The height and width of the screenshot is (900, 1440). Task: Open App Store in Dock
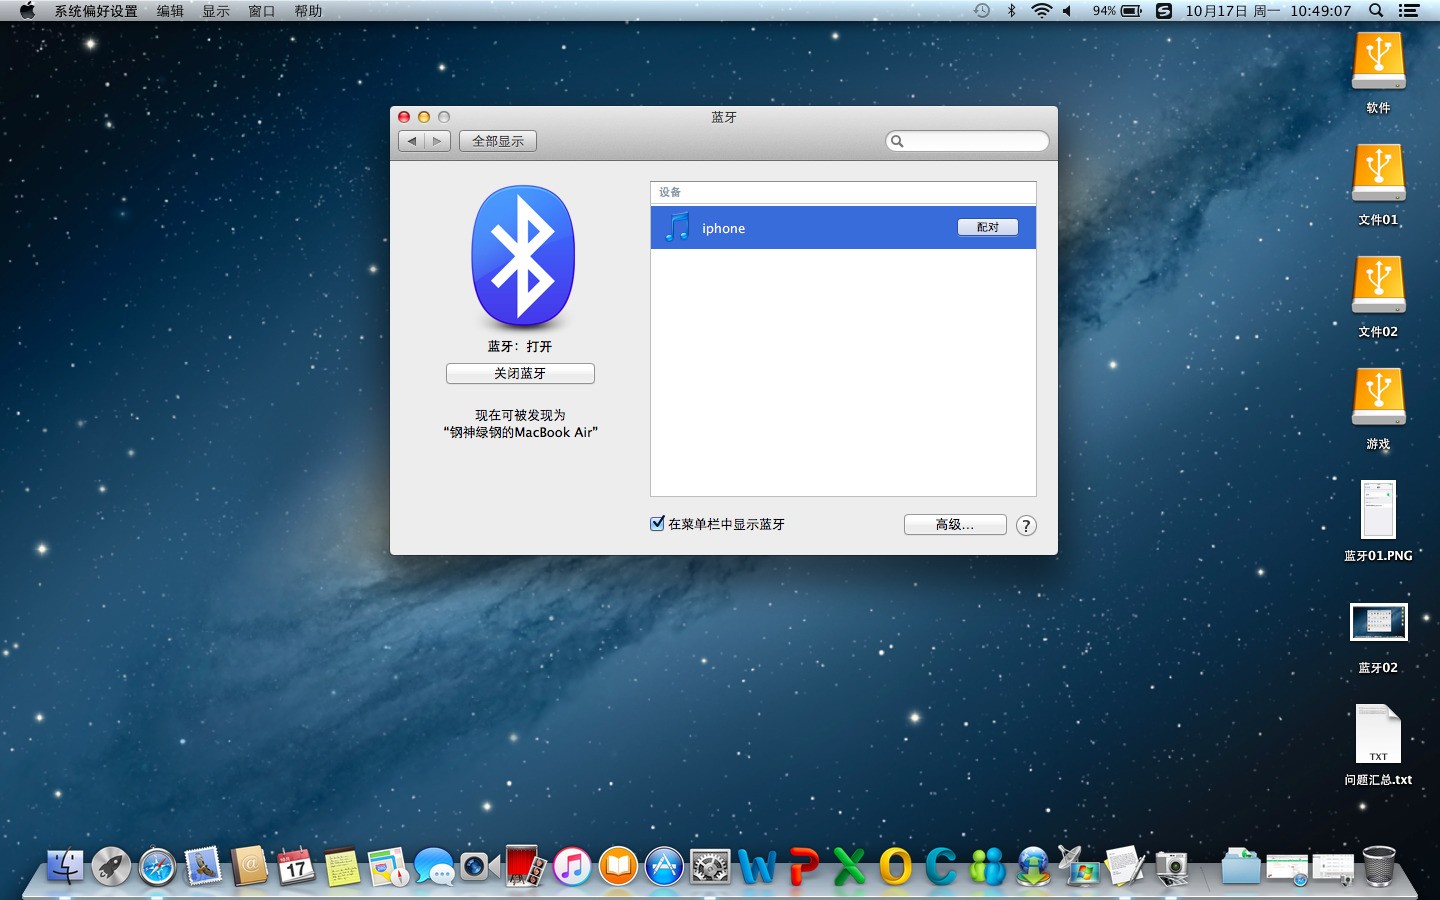point(664,866)
